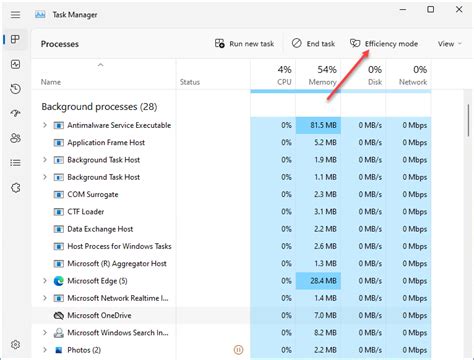
Task: Click the 28.4 MB memory cell
Action: tap(318, 281)
